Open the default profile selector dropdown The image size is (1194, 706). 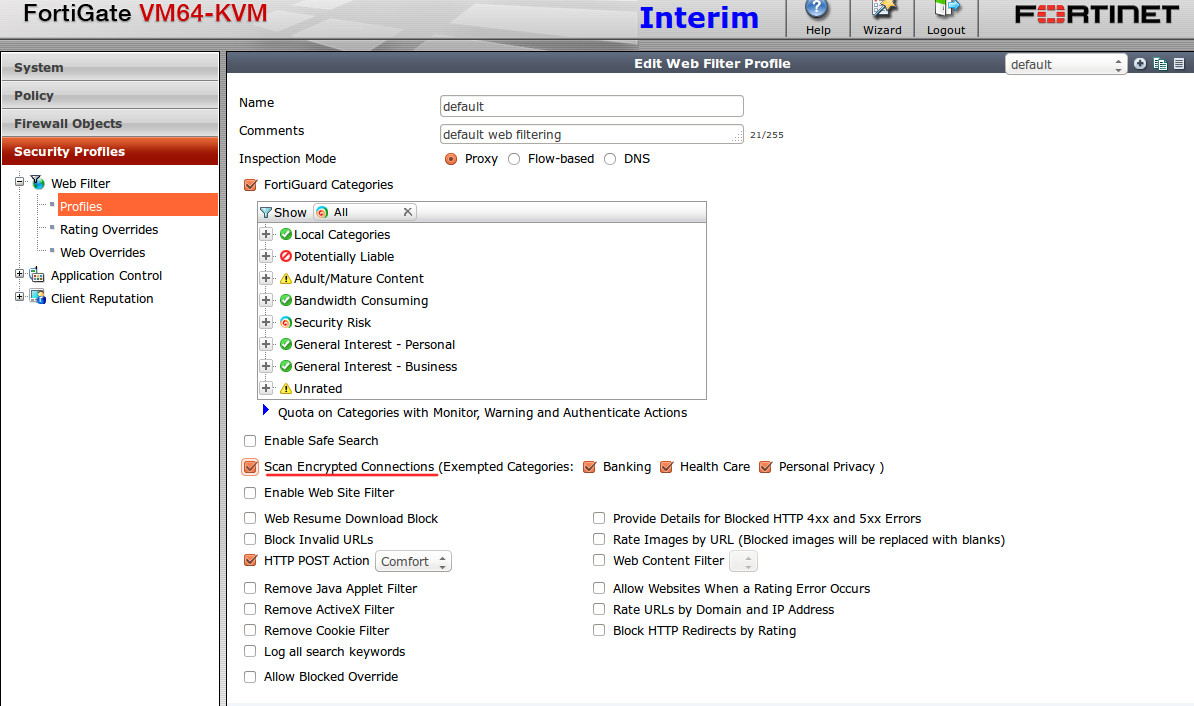point(1065,64)
